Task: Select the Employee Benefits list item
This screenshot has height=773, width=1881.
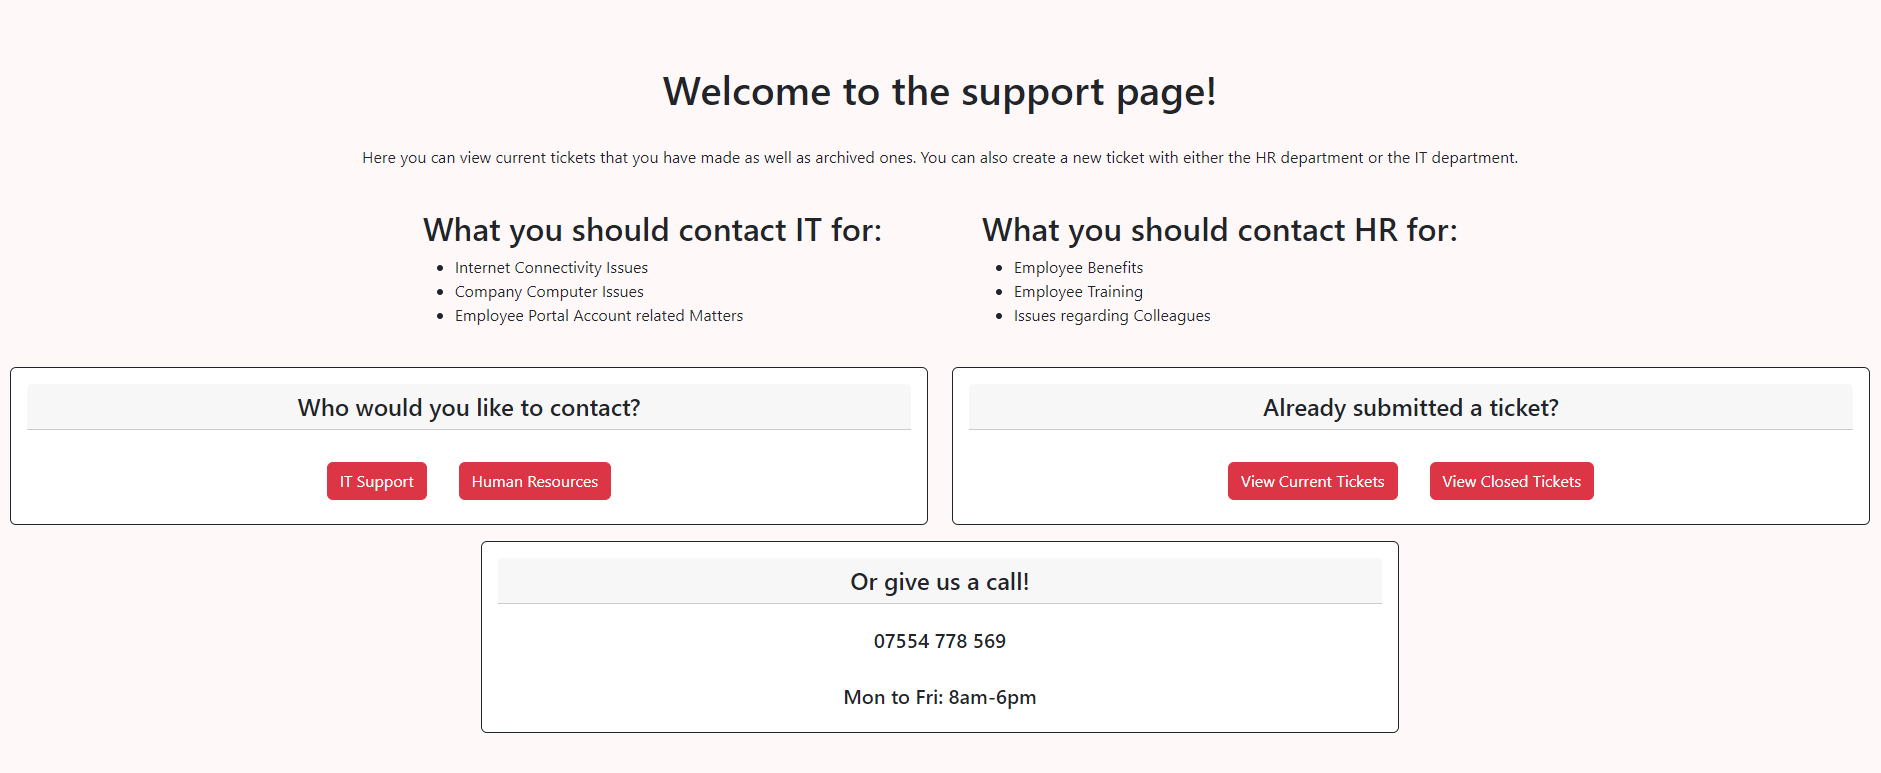Action: [x=1077, y=267]
